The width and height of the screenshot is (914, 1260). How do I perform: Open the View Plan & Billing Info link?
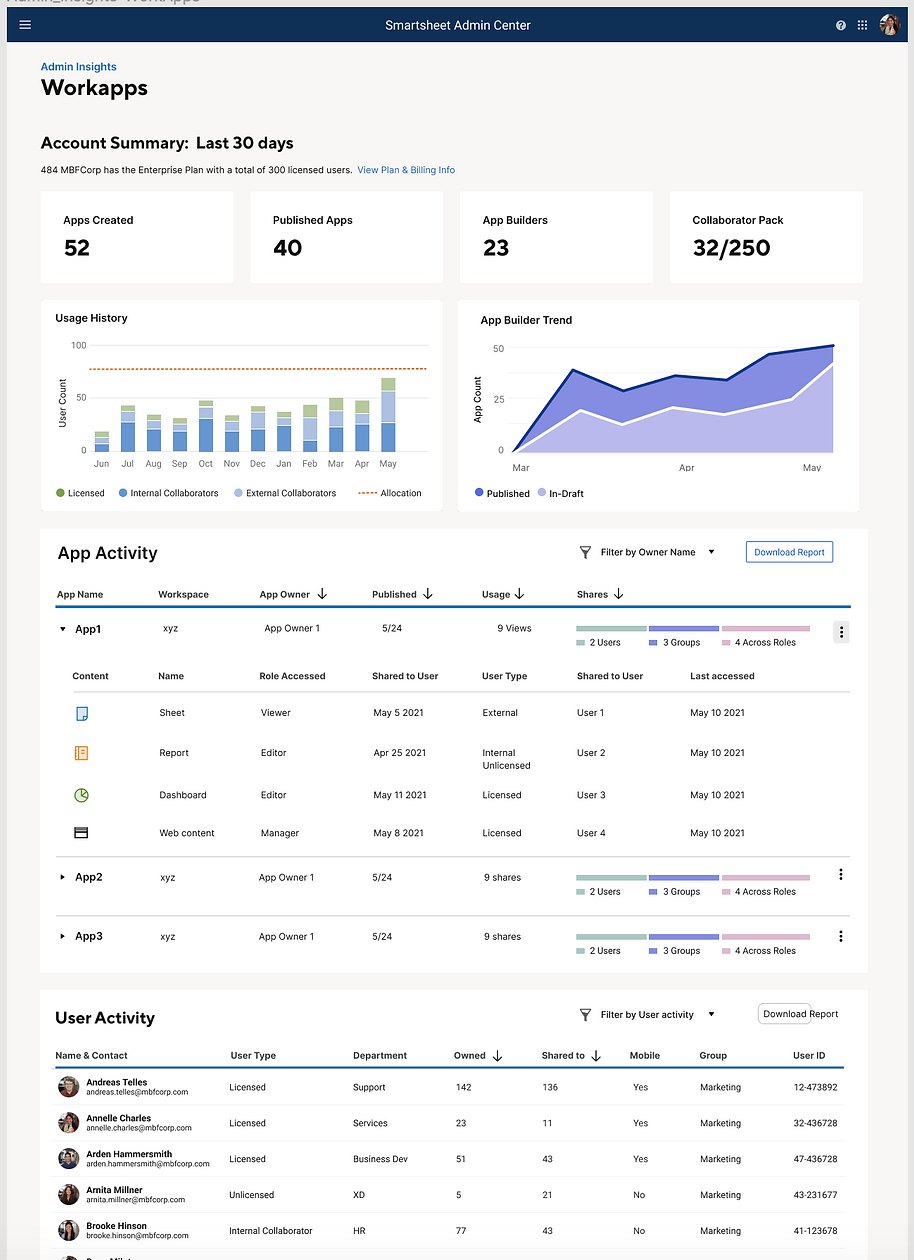406,170
